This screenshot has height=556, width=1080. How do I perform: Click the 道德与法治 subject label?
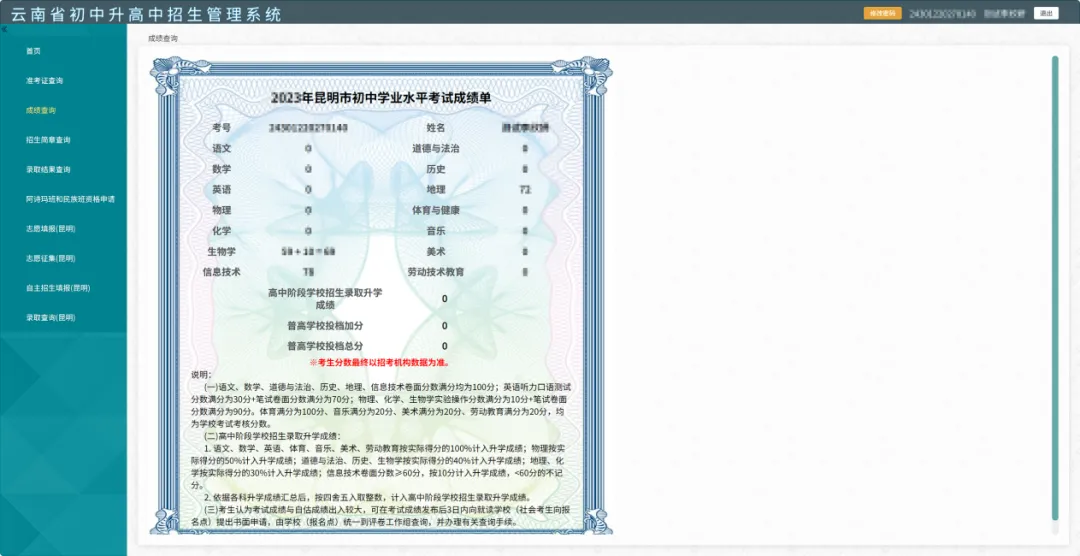pyautogui.click(x=436, y=148)
